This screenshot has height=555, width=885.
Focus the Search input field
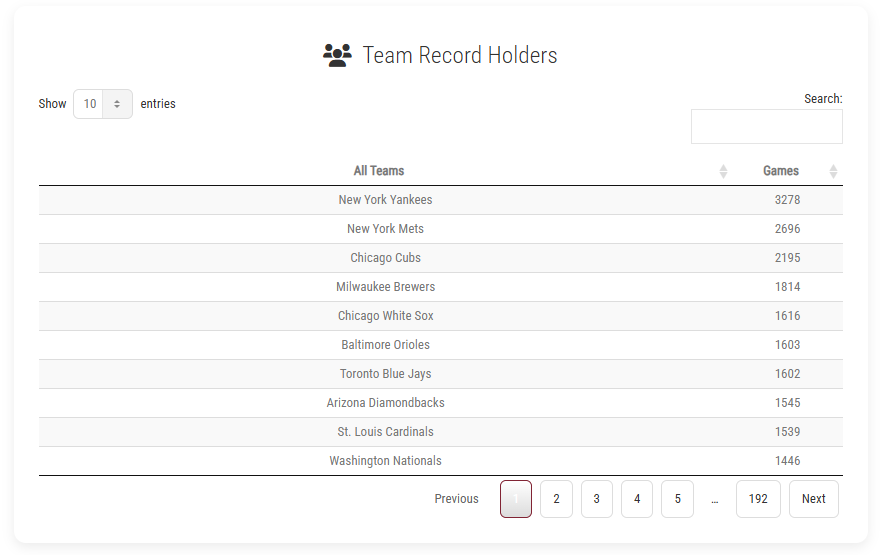click(x=766, y=126)
